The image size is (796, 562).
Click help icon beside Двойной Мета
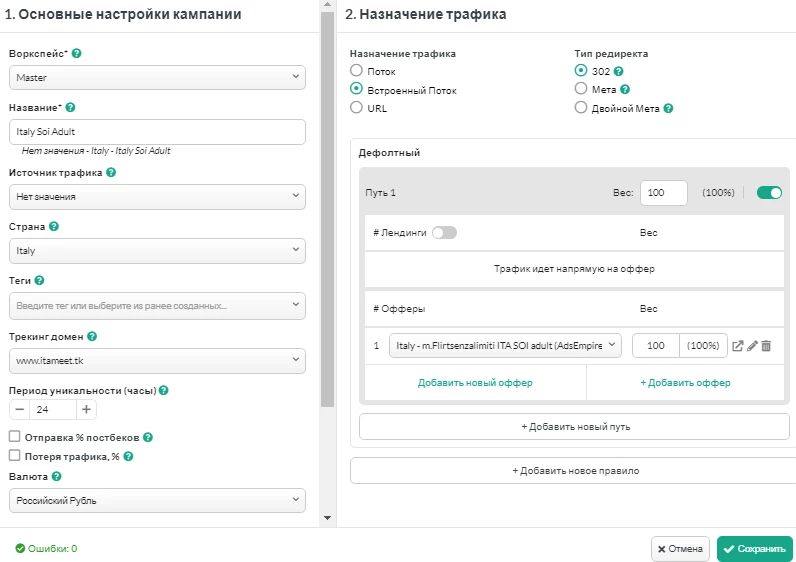(x=668, y=108)
